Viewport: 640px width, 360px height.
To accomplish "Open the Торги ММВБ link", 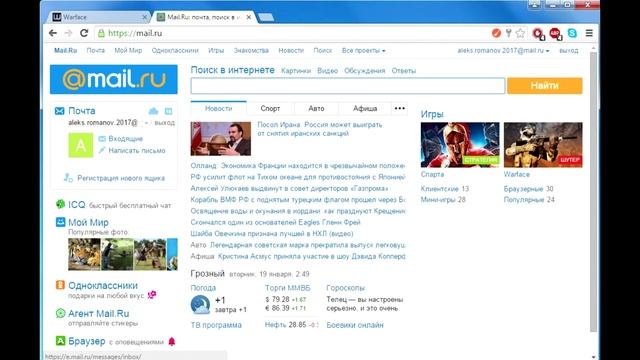I will pyautogui.click(x=287, y=288).
